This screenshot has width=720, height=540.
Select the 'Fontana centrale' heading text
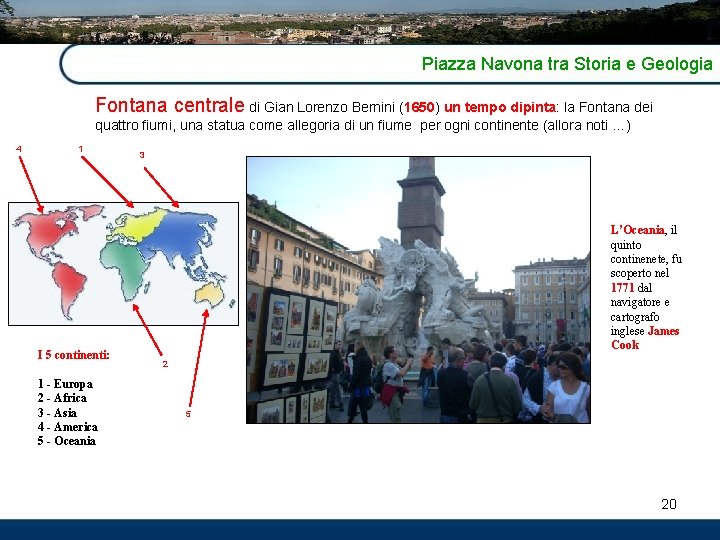pos(170,105)
